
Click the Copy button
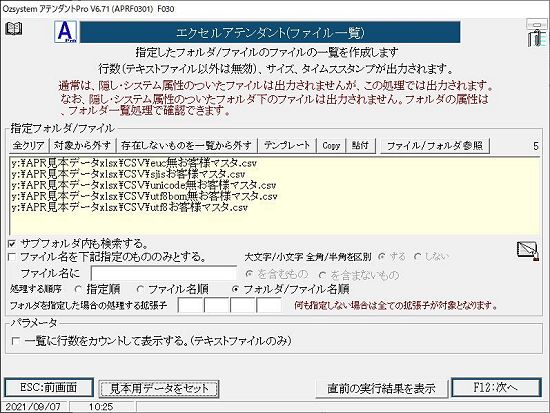pyautogui.click(x=331, y=146)
